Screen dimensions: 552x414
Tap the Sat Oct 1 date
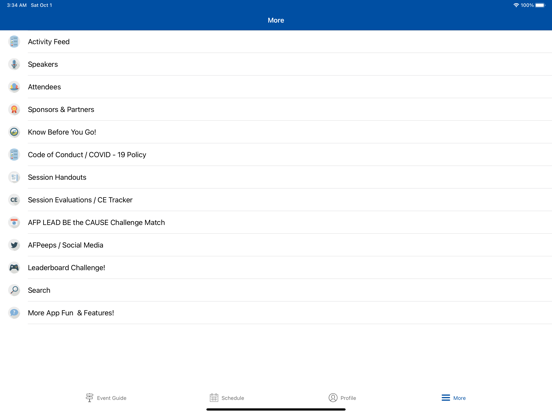point(41,5)
